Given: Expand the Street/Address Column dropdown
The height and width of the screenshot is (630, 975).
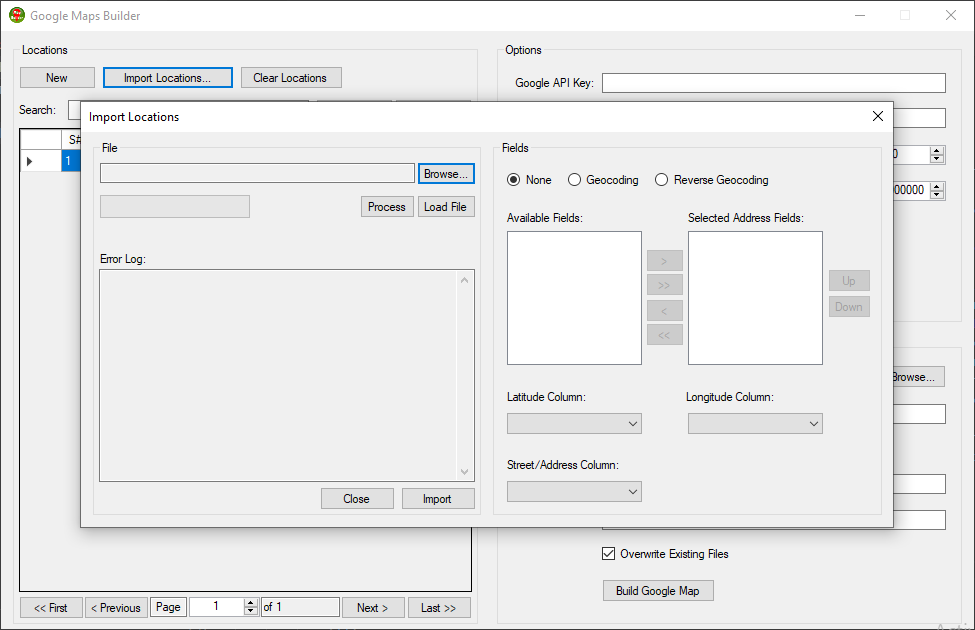Looking at the screenshot, I should (x=634, y=491).
